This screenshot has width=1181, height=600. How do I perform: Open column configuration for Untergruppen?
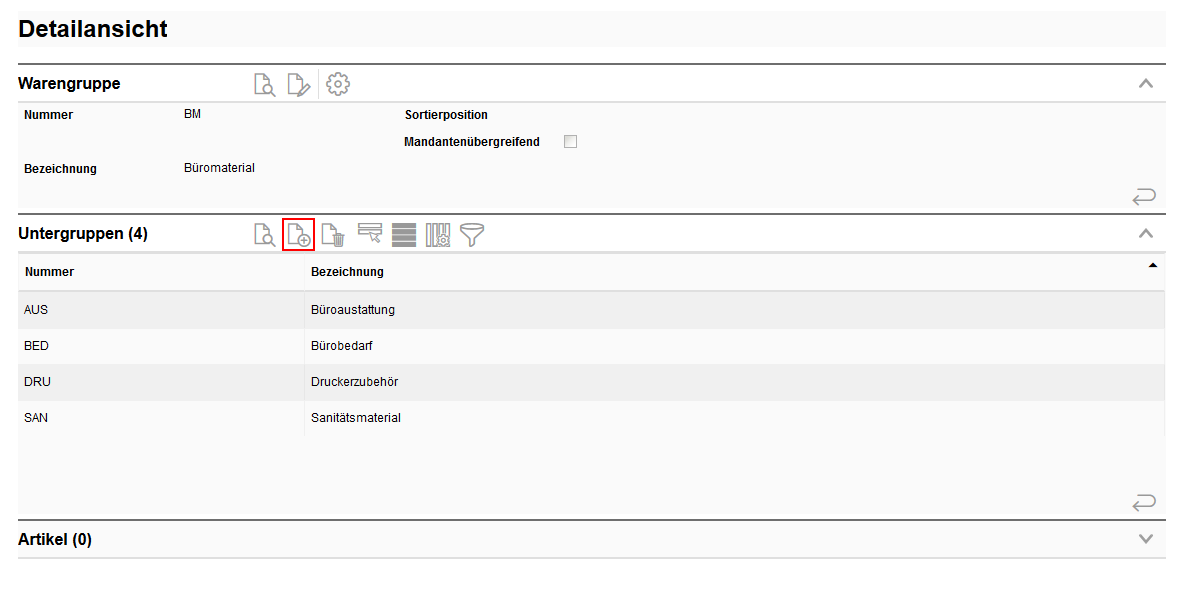click(438, 235)
